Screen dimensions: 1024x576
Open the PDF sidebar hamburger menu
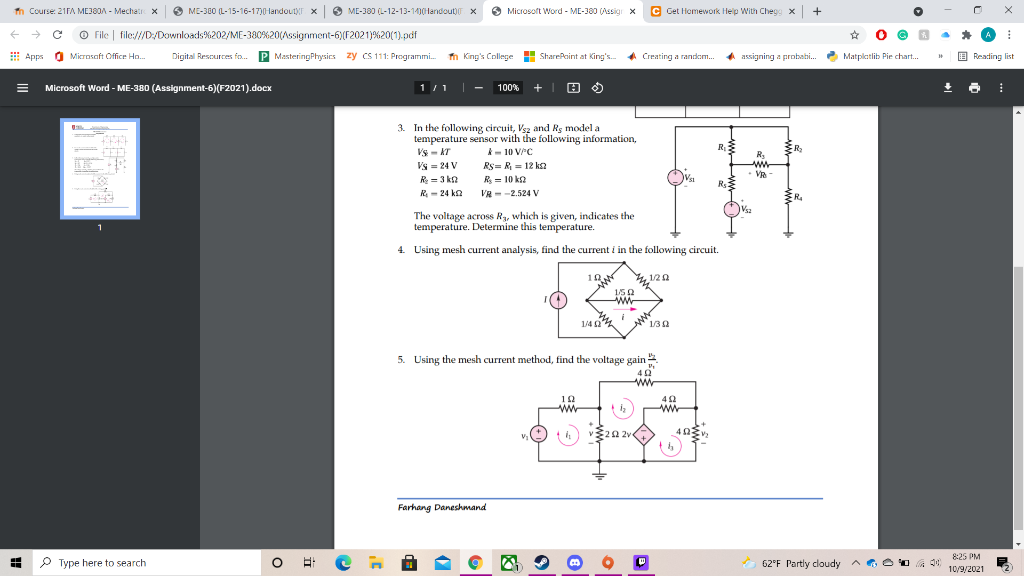pos(21,88)
